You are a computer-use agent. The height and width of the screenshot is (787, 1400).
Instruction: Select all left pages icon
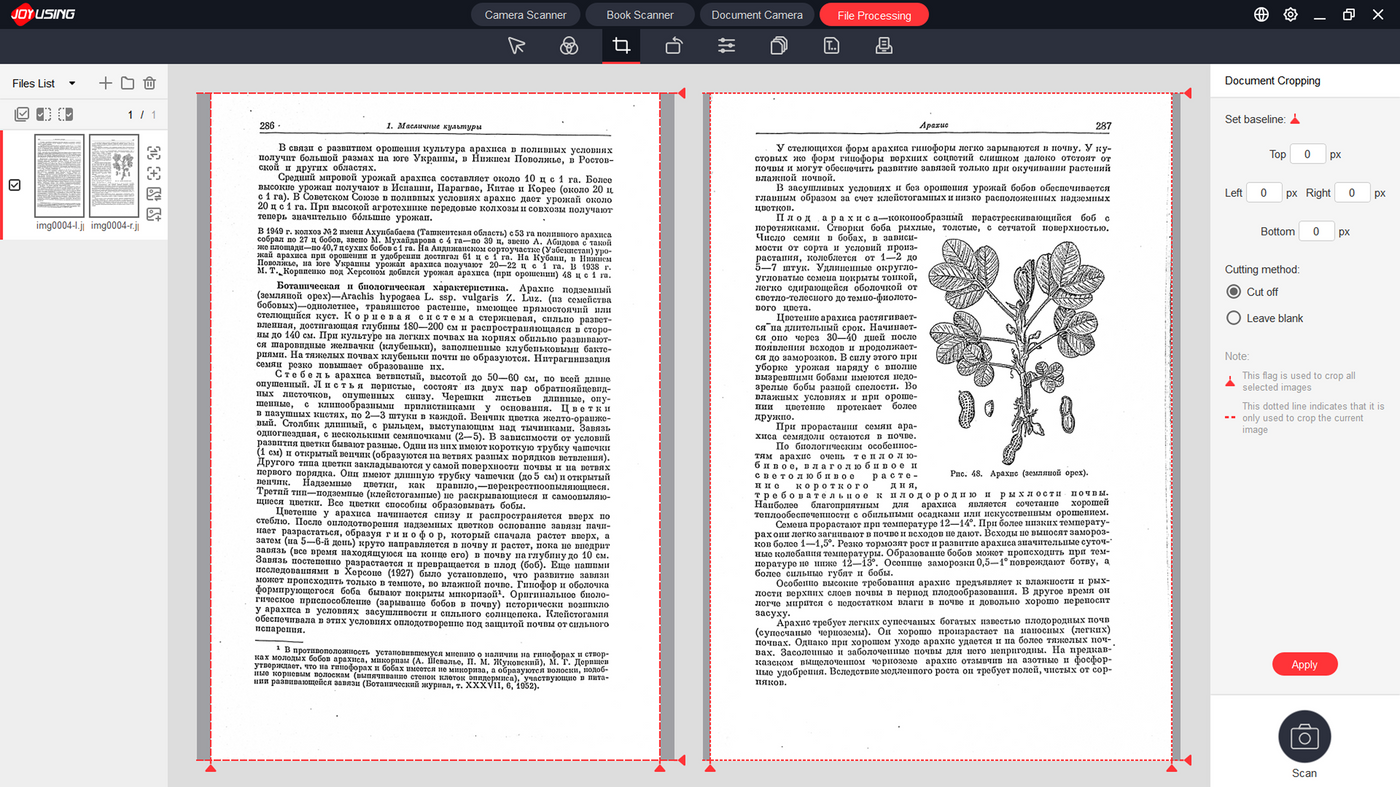pos(44,115)
